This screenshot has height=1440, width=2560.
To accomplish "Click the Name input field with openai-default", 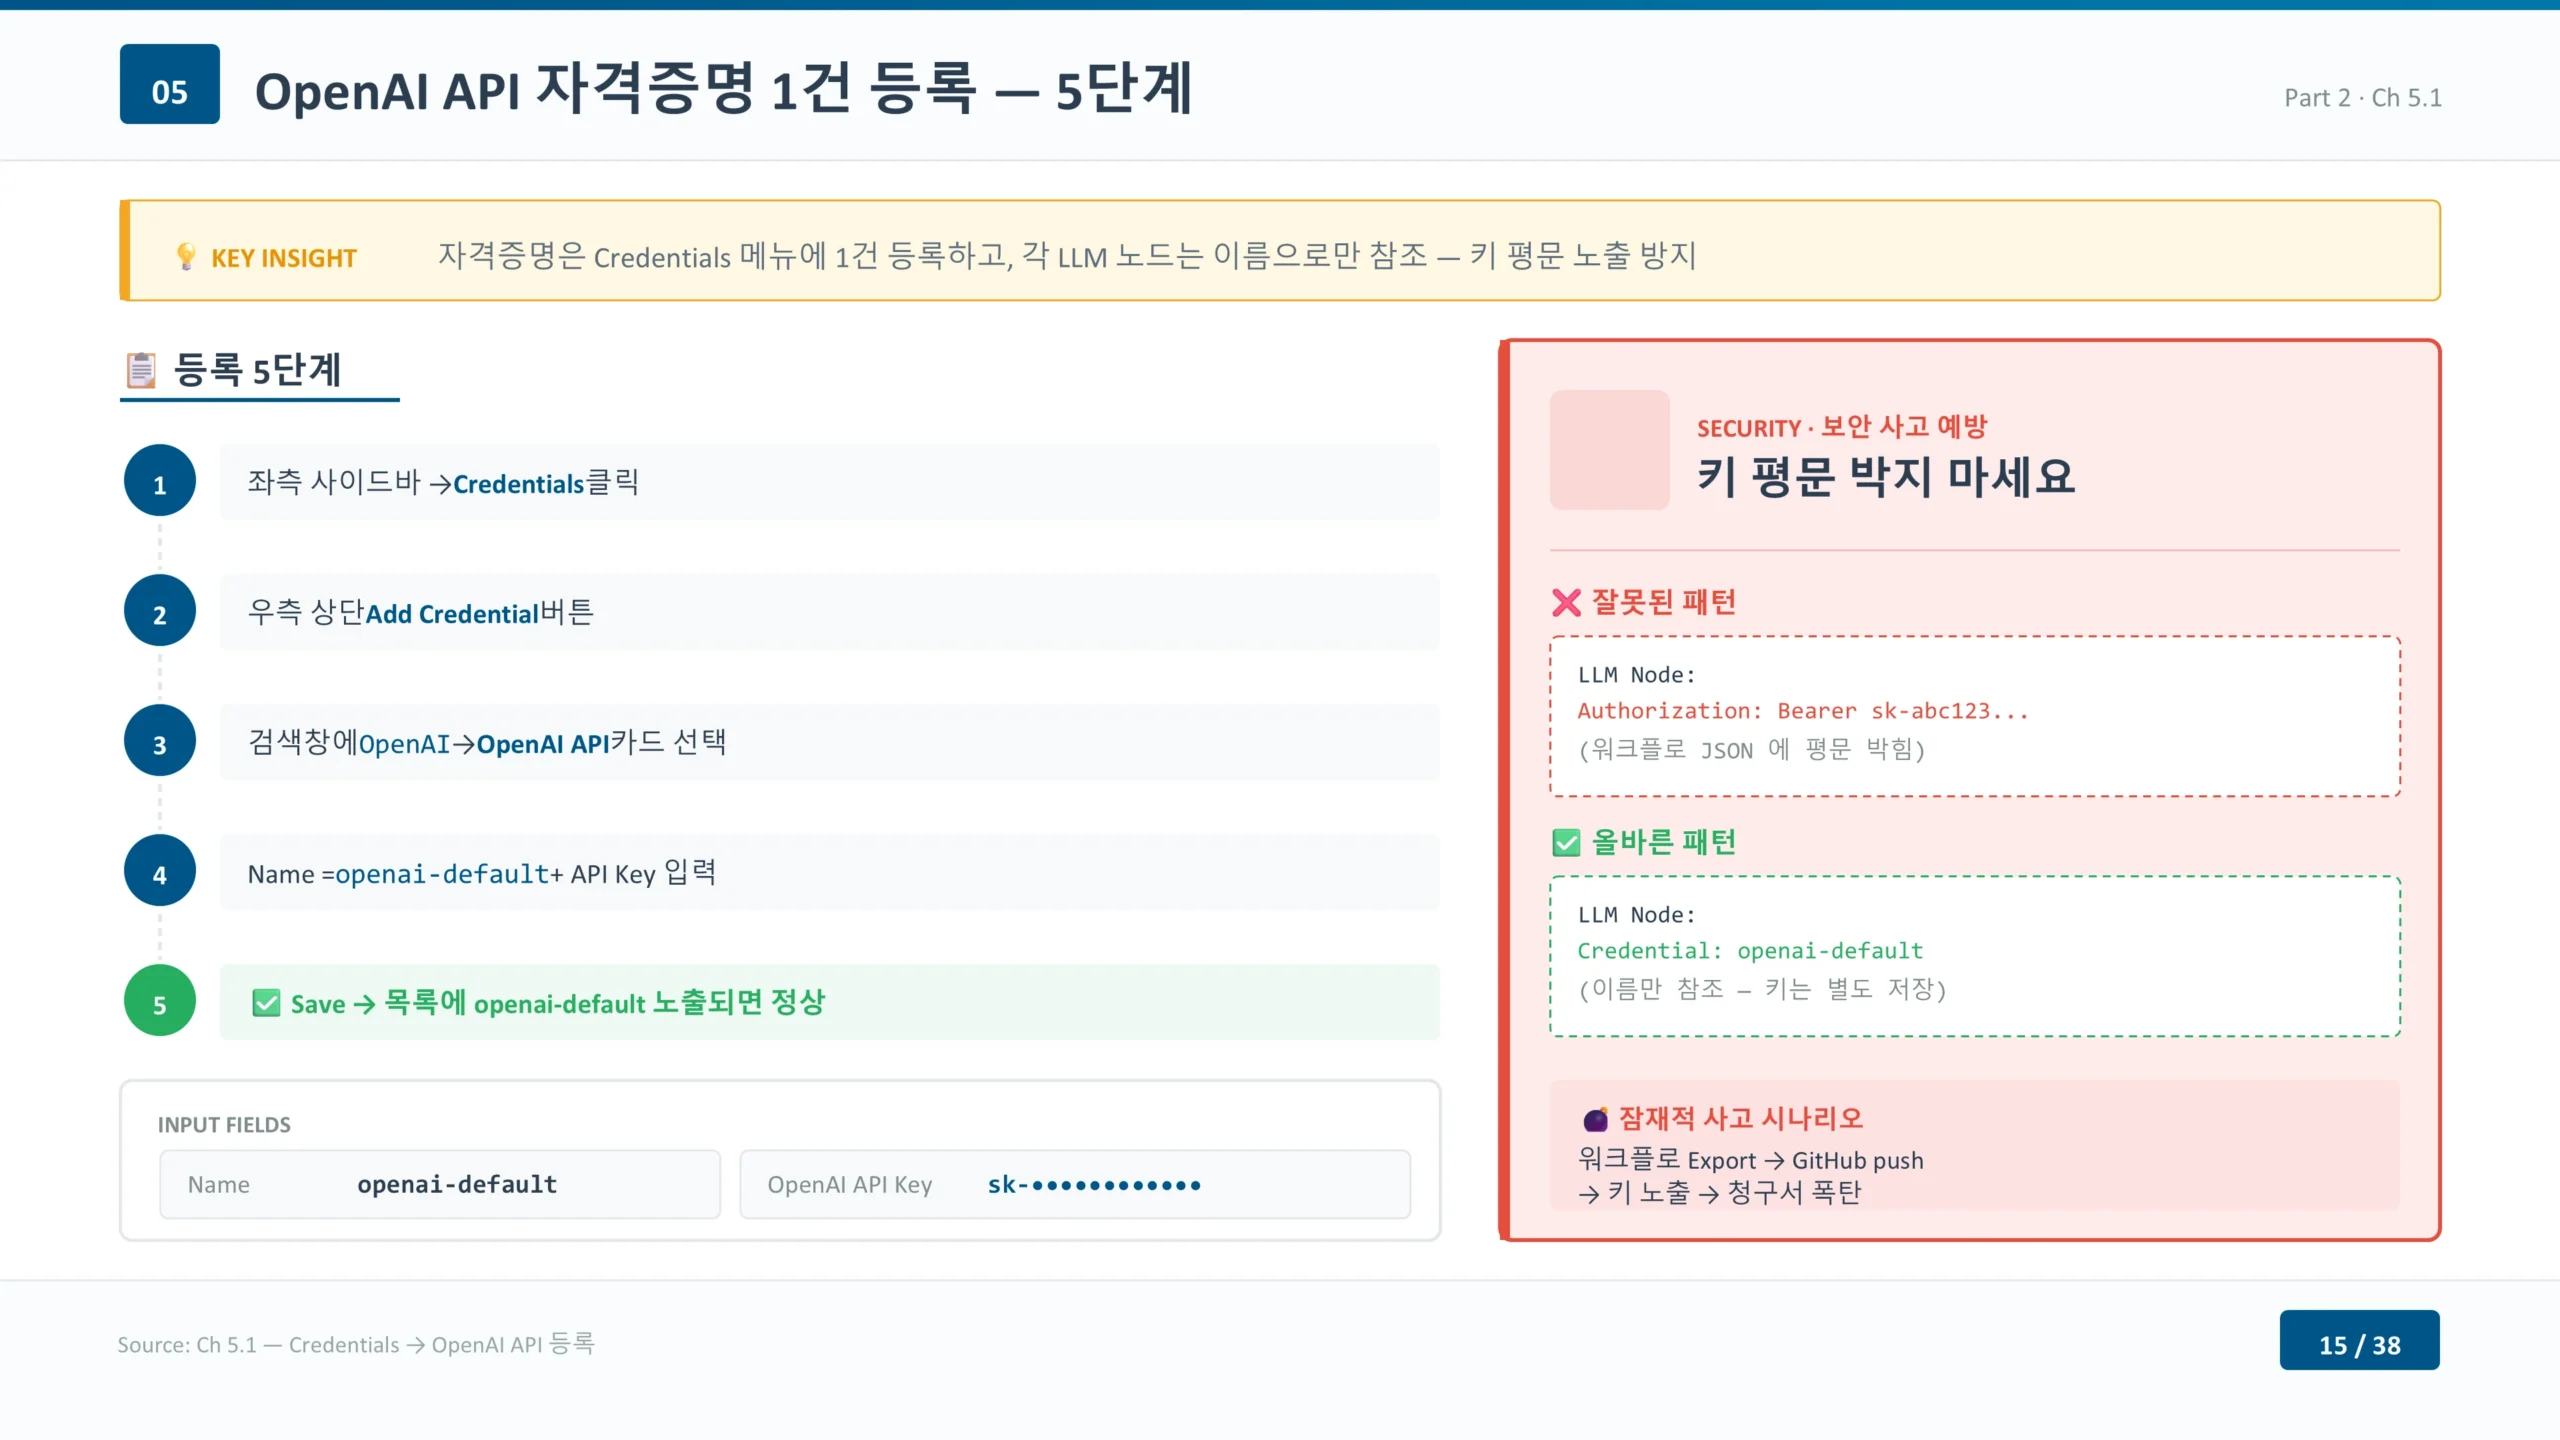I will (x=440, y=1184).
